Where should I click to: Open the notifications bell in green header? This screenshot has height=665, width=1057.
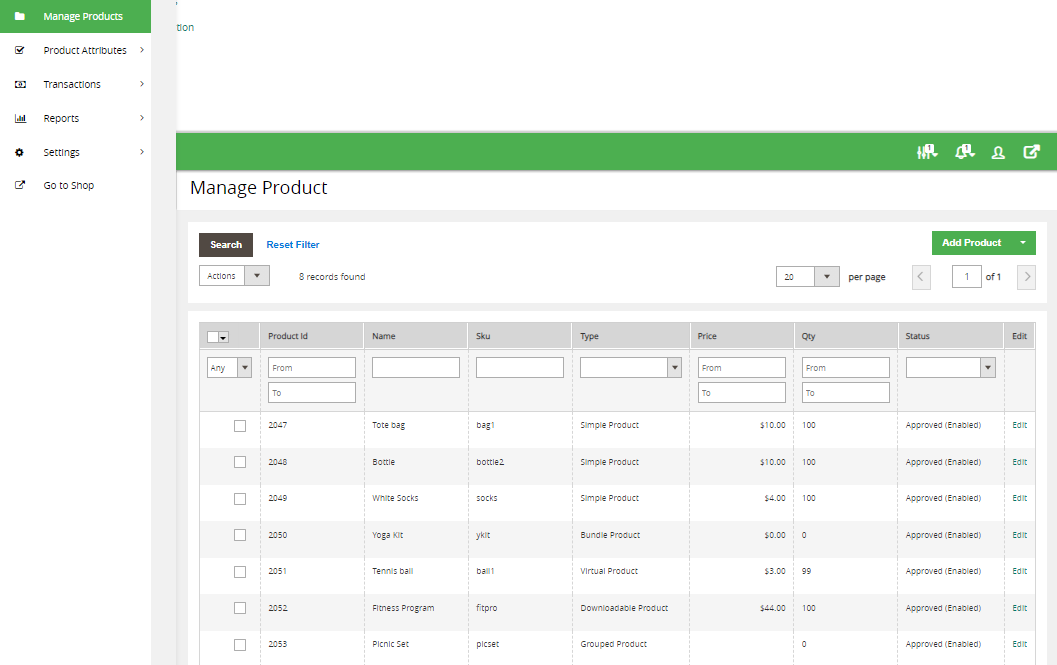click(x=964, y=152)
